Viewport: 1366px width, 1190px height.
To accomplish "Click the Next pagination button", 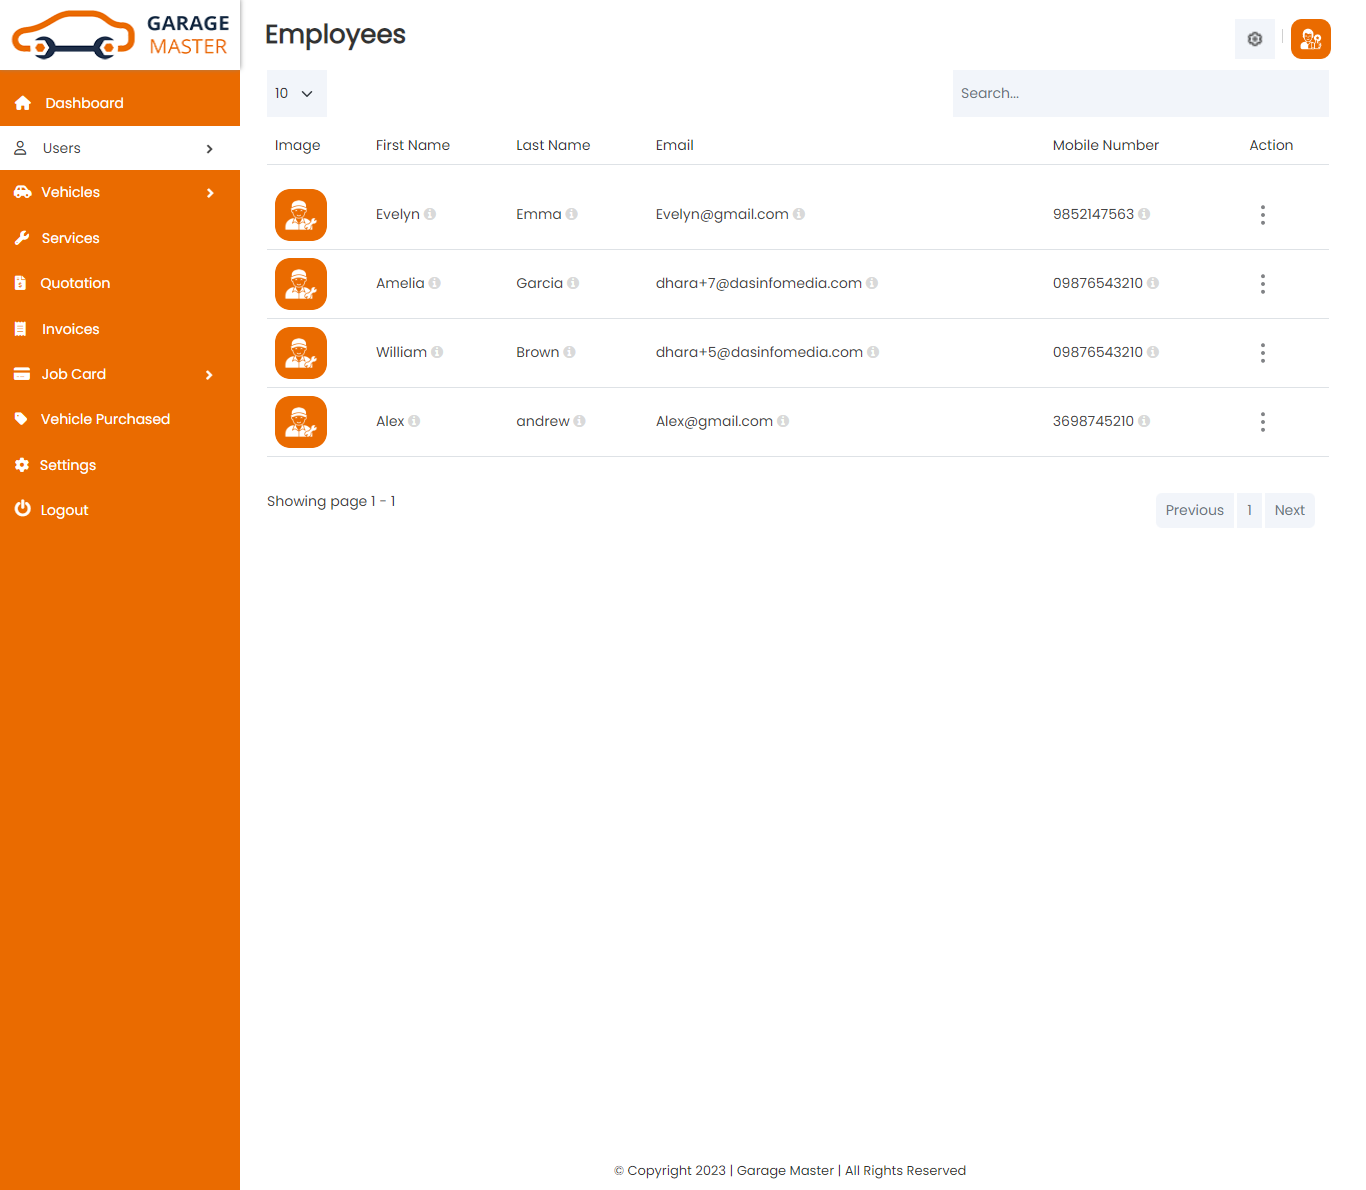I will [1289, 510].
